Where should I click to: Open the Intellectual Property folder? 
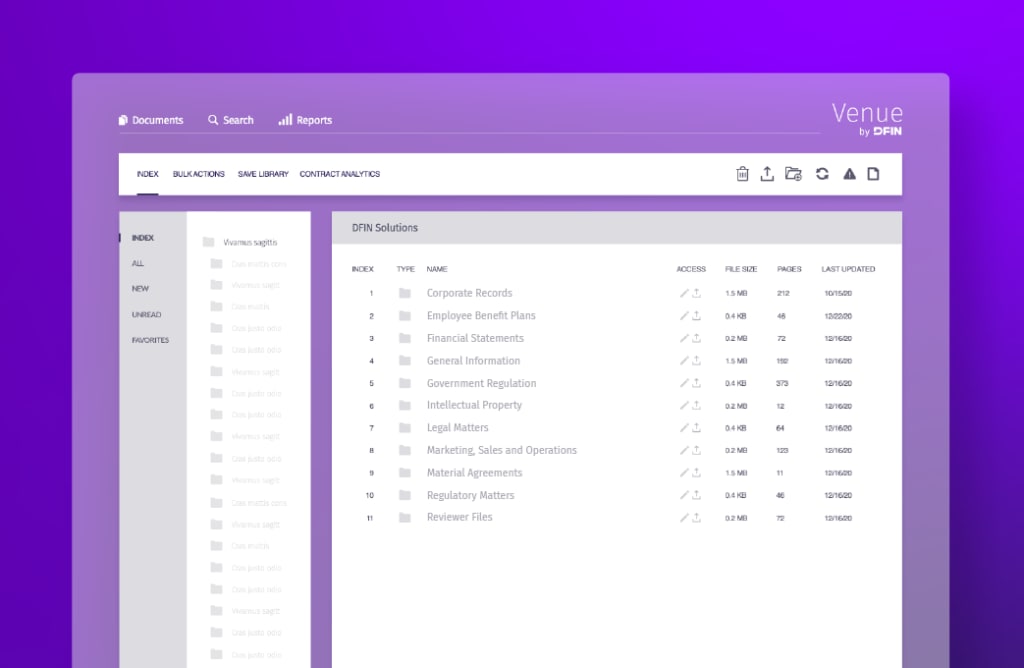click(474, 405)
